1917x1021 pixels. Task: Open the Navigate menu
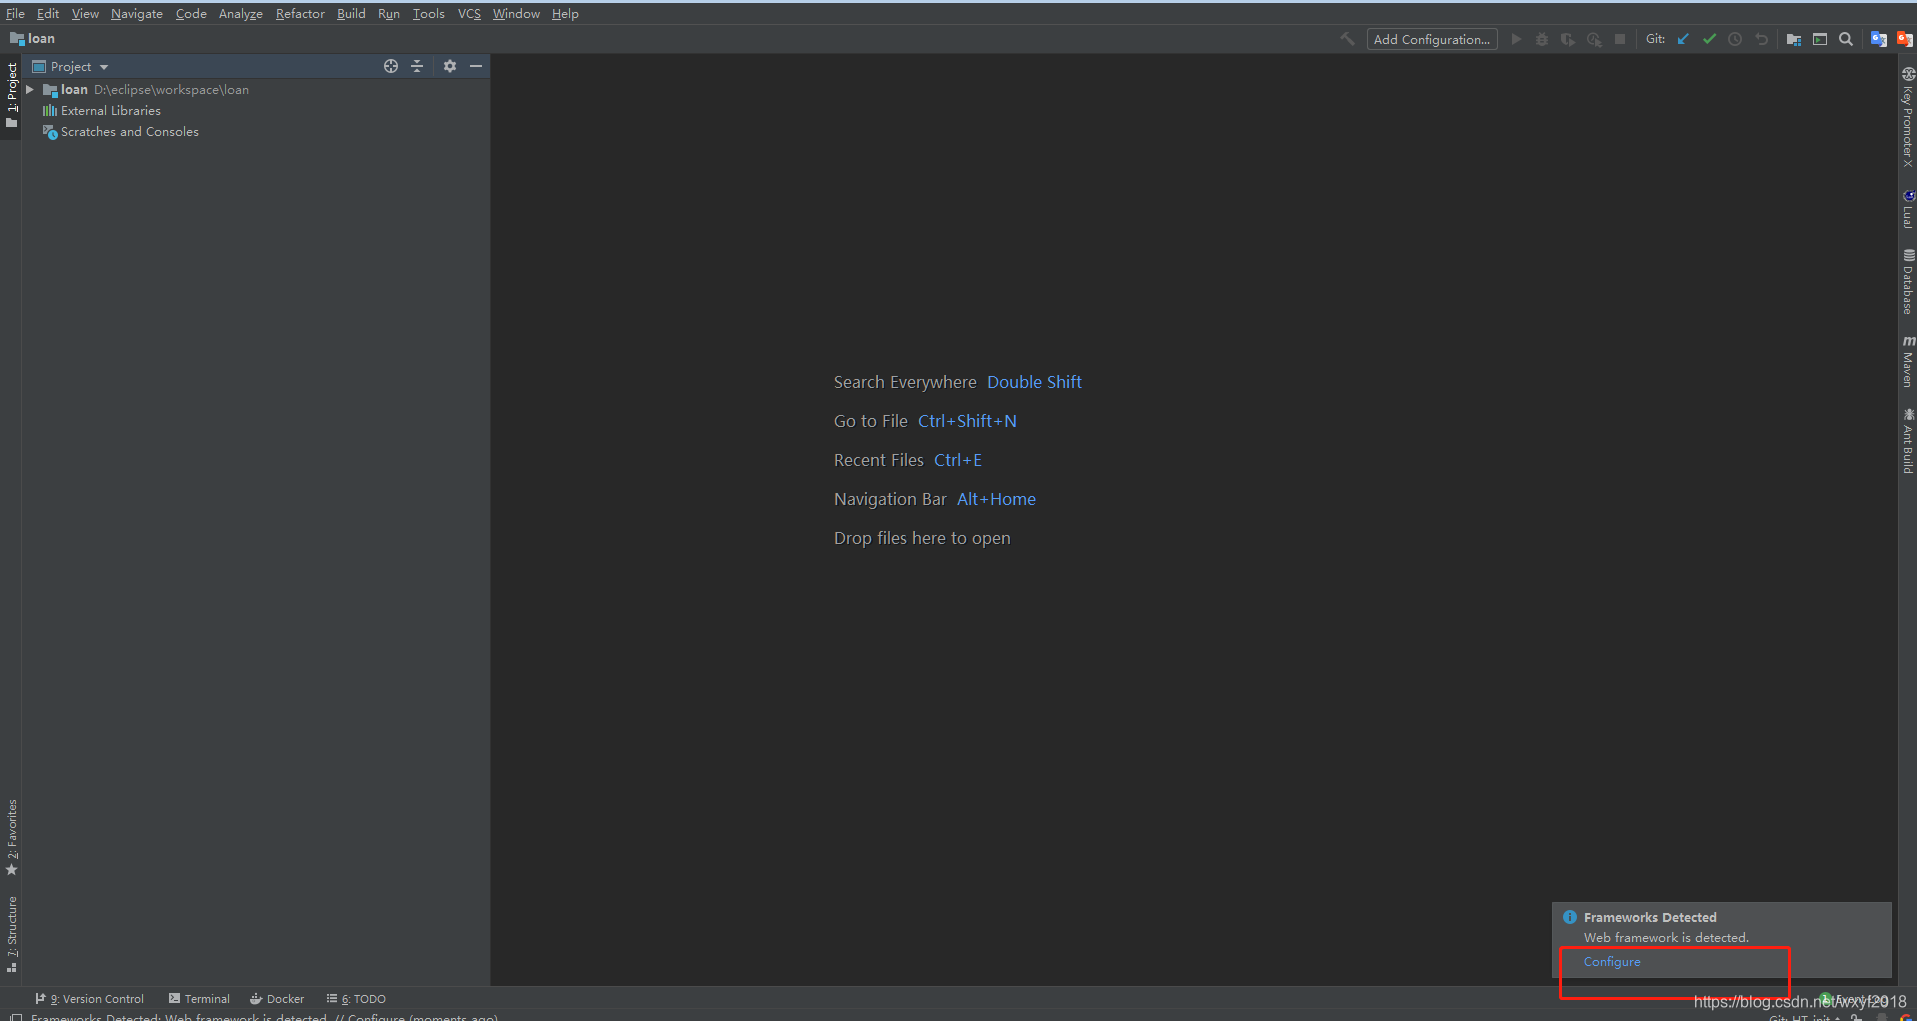[x=137, y=13]
